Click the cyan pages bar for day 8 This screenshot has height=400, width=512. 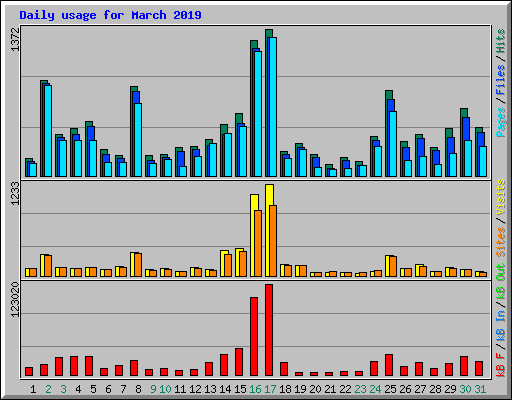138,140
